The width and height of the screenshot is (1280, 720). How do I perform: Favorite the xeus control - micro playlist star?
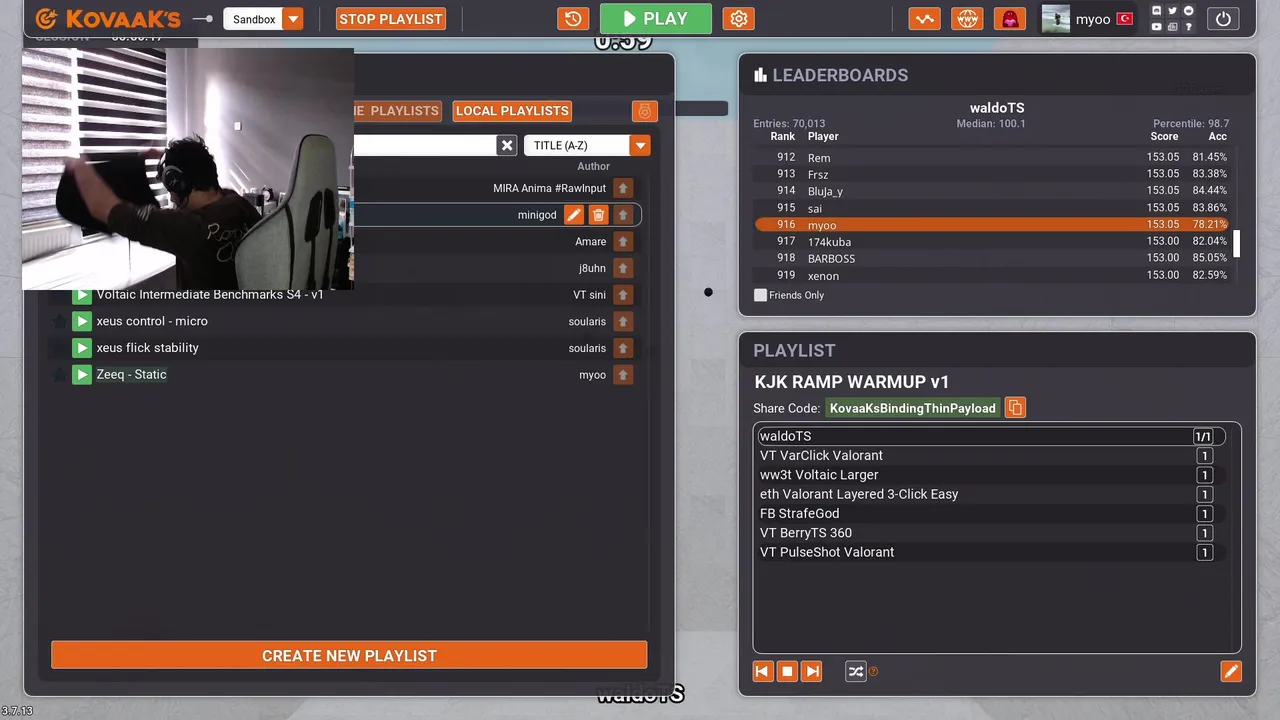pos(59,321)
